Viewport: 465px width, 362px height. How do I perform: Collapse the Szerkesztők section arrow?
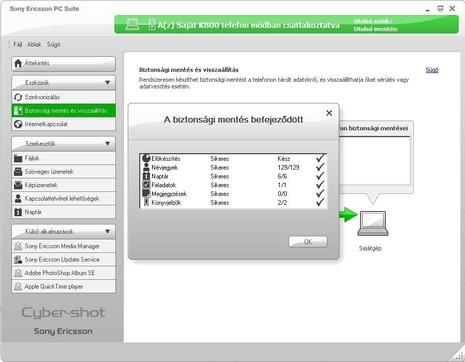(107, 144)
